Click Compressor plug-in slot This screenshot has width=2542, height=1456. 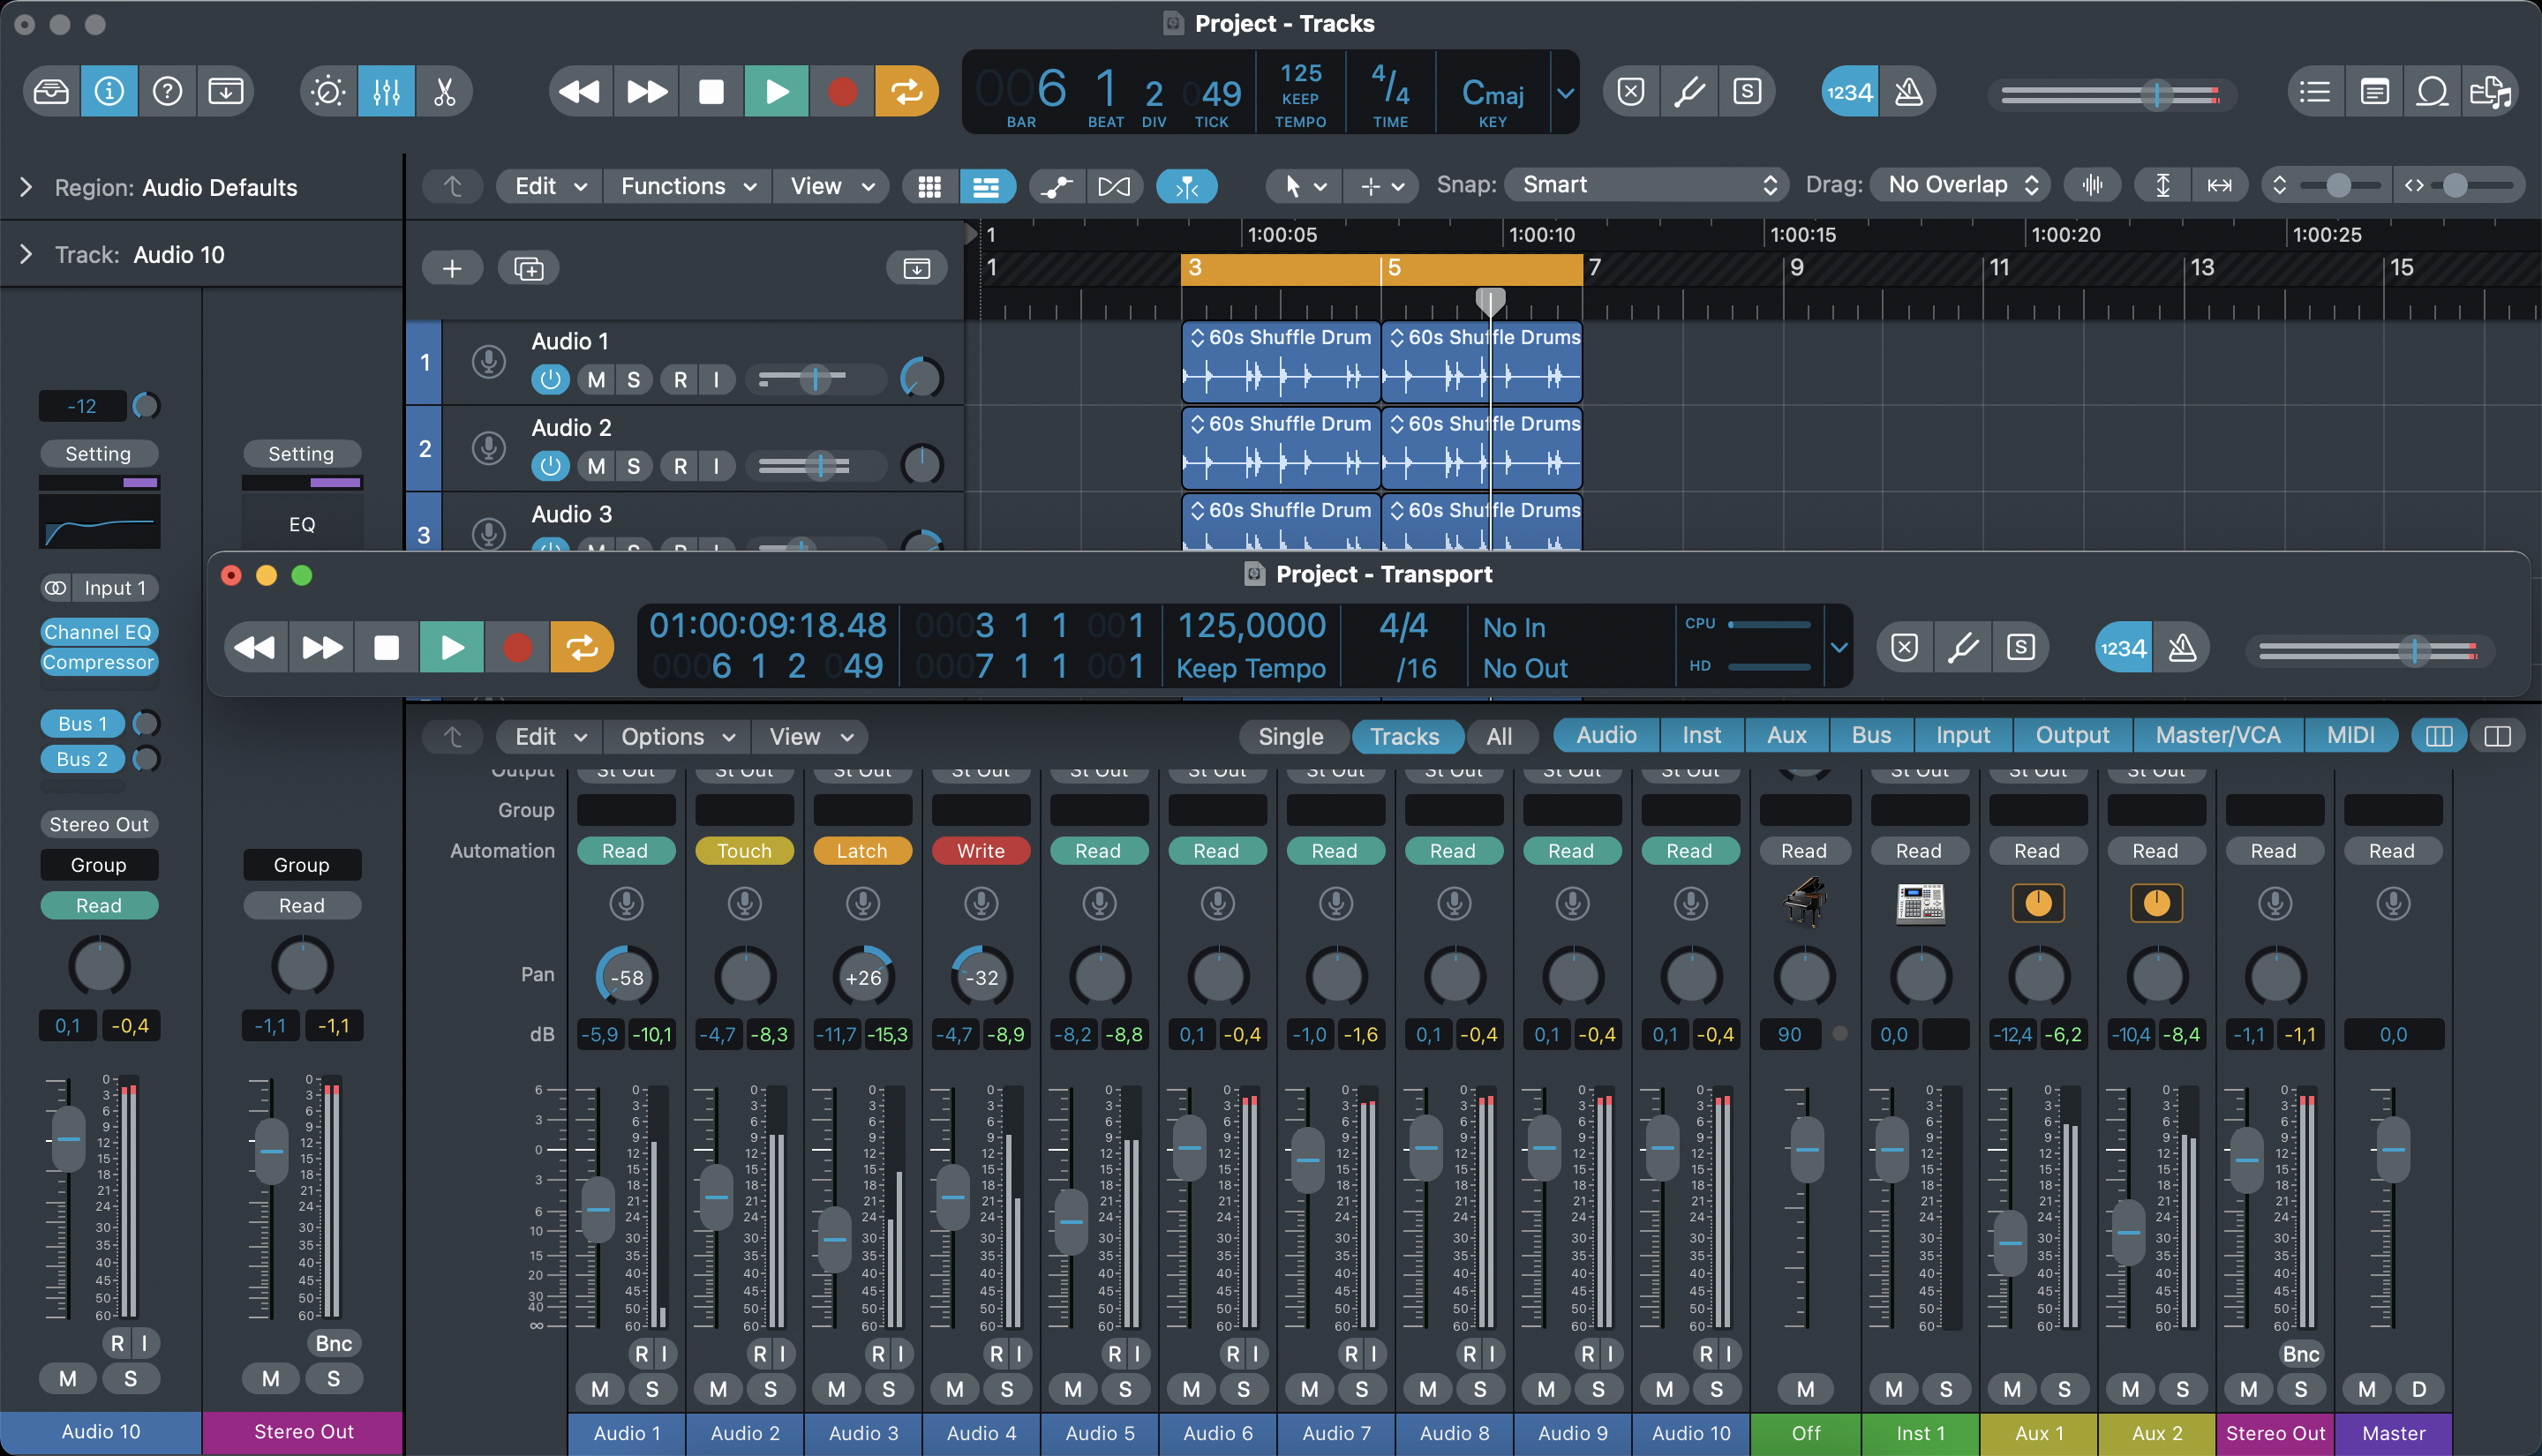click(x=98, y=662)
